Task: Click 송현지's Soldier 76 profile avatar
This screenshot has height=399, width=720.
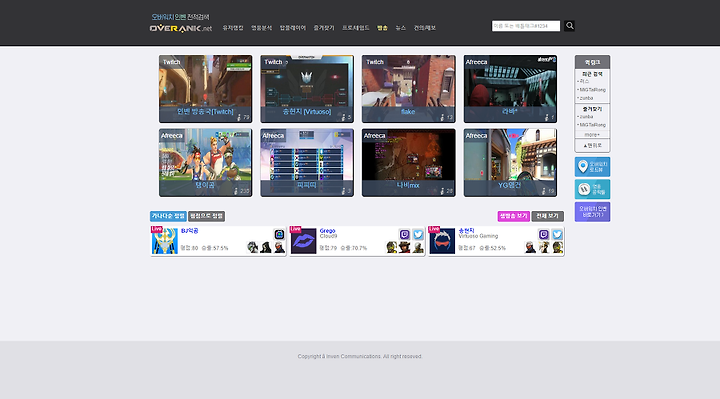Action: pos(442,241)
